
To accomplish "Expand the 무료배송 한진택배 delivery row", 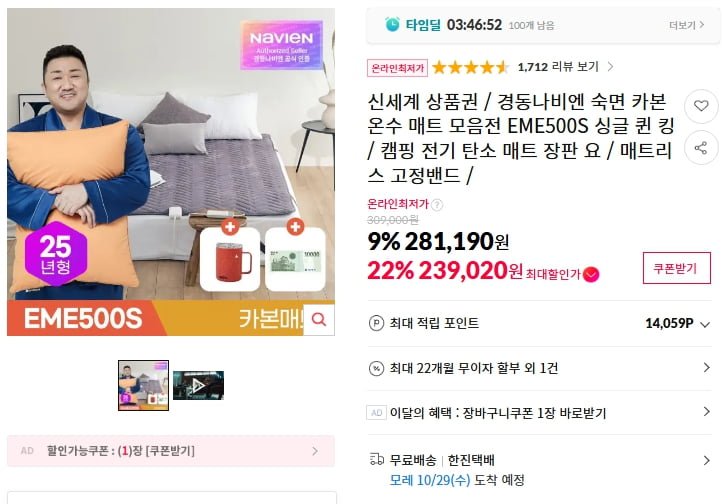I will coord(539,469).
